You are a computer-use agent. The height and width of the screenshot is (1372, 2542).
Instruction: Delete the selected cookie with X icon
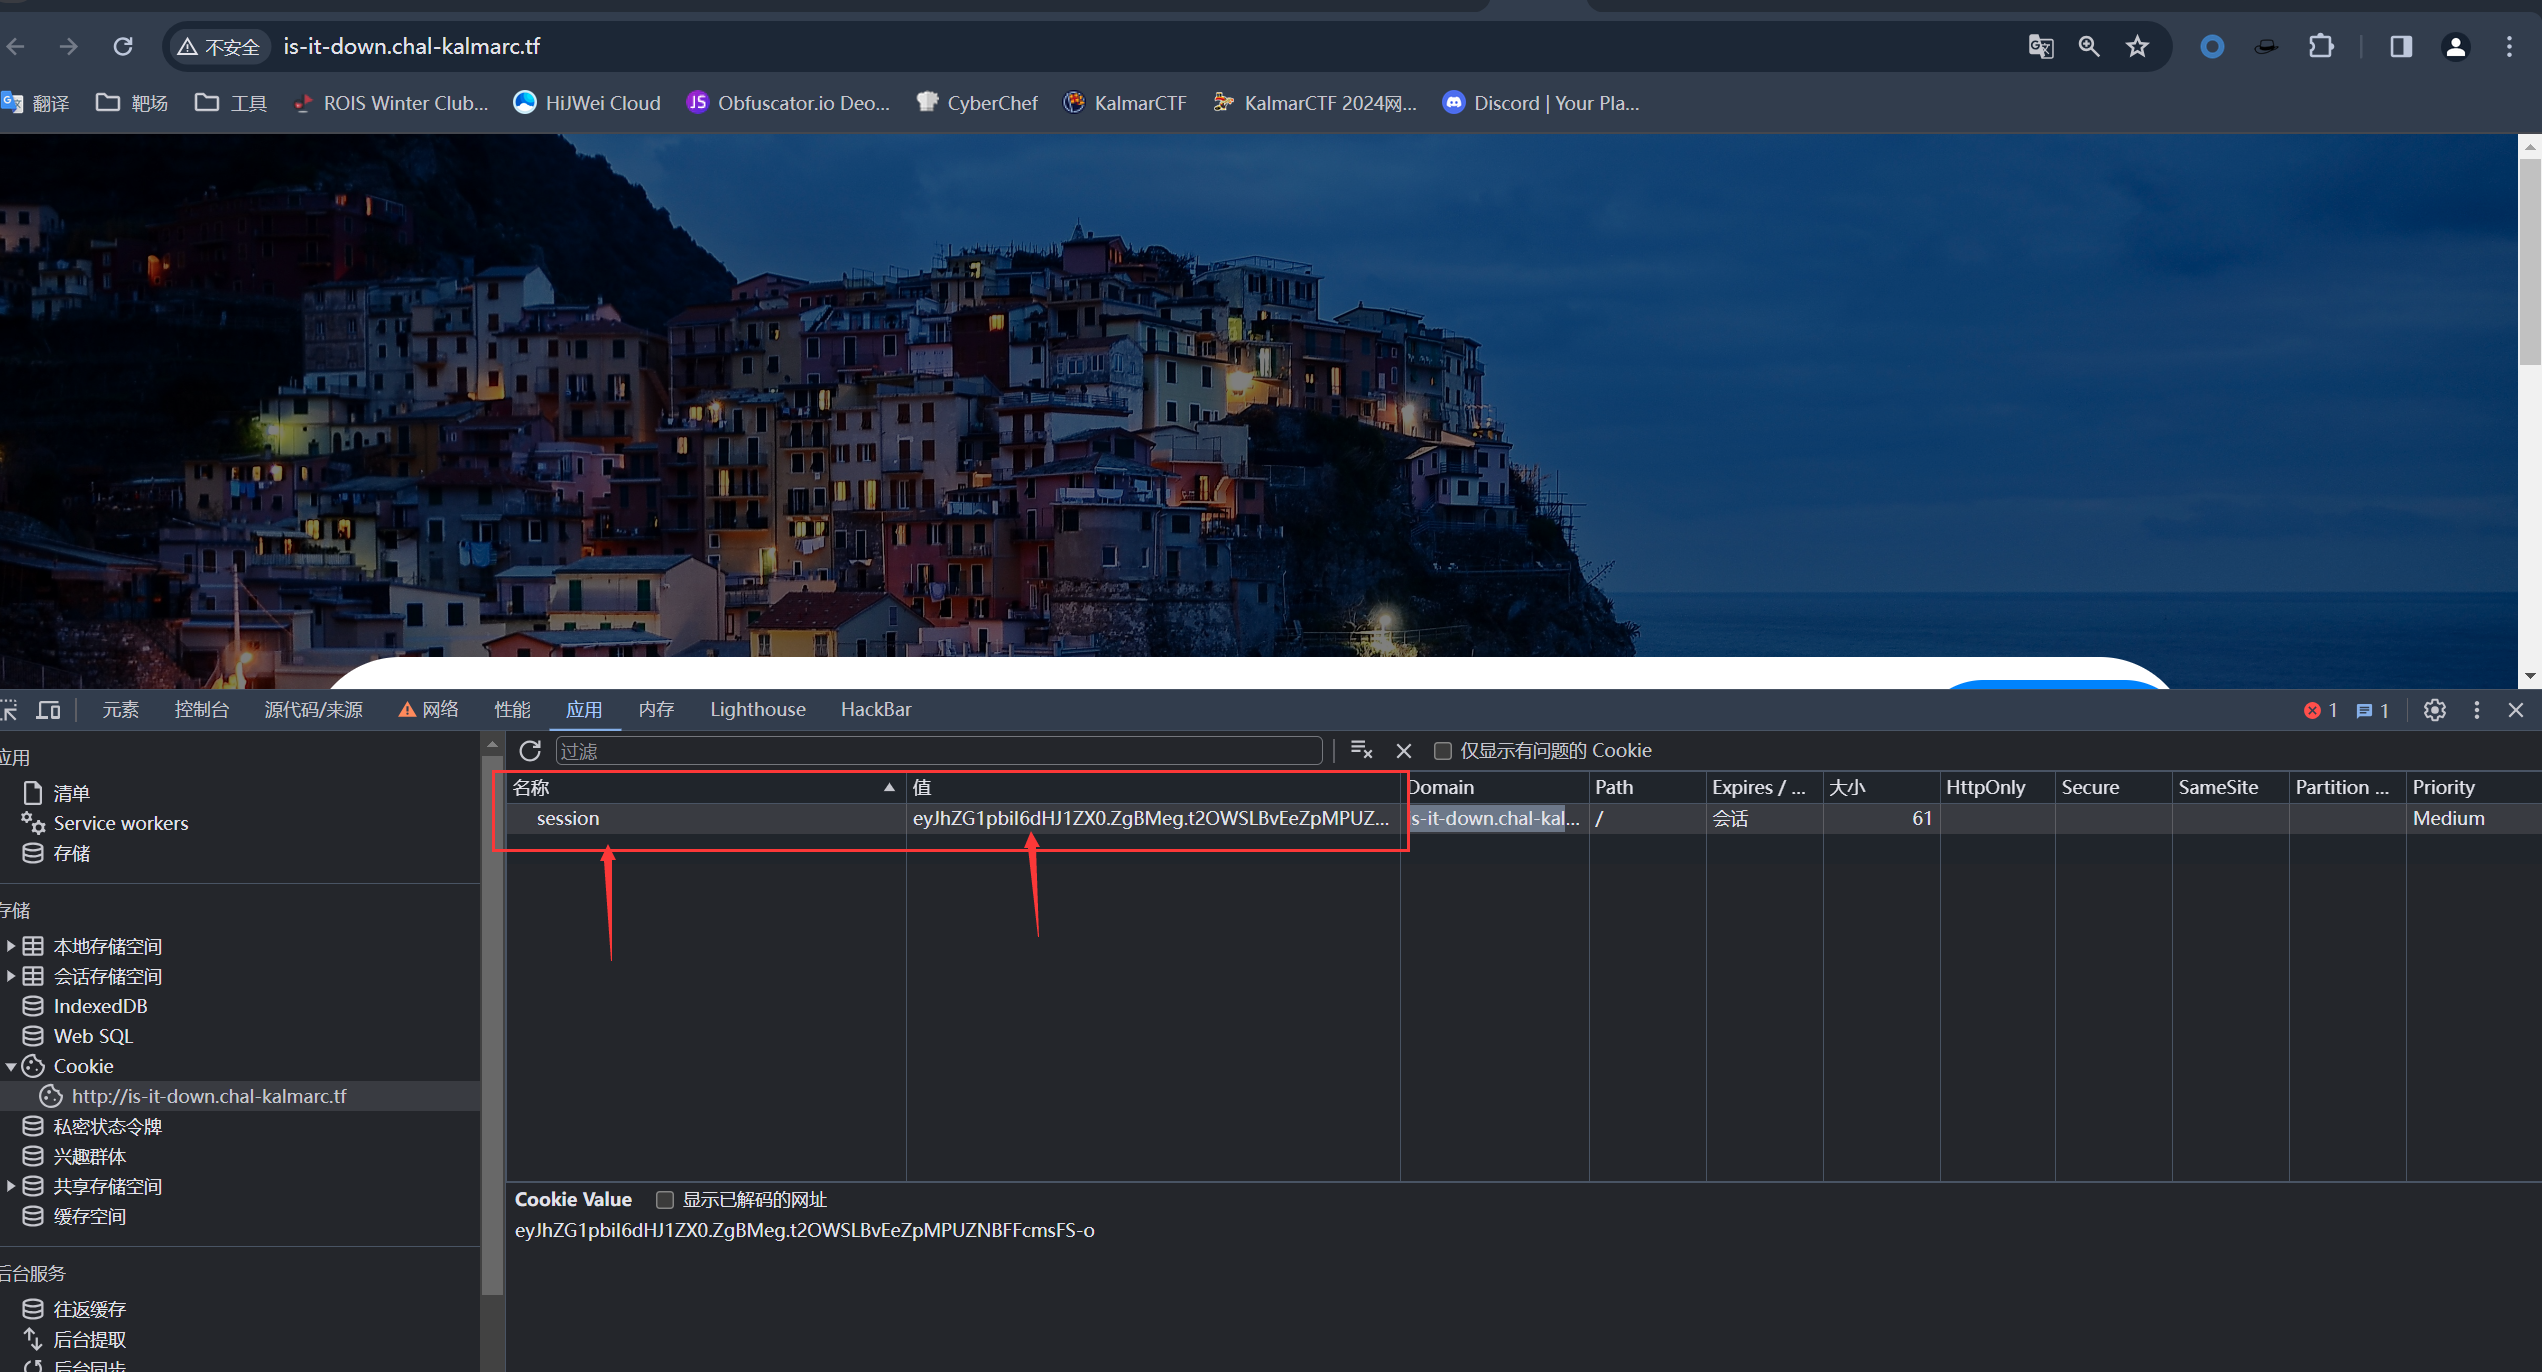[1404, 751]
